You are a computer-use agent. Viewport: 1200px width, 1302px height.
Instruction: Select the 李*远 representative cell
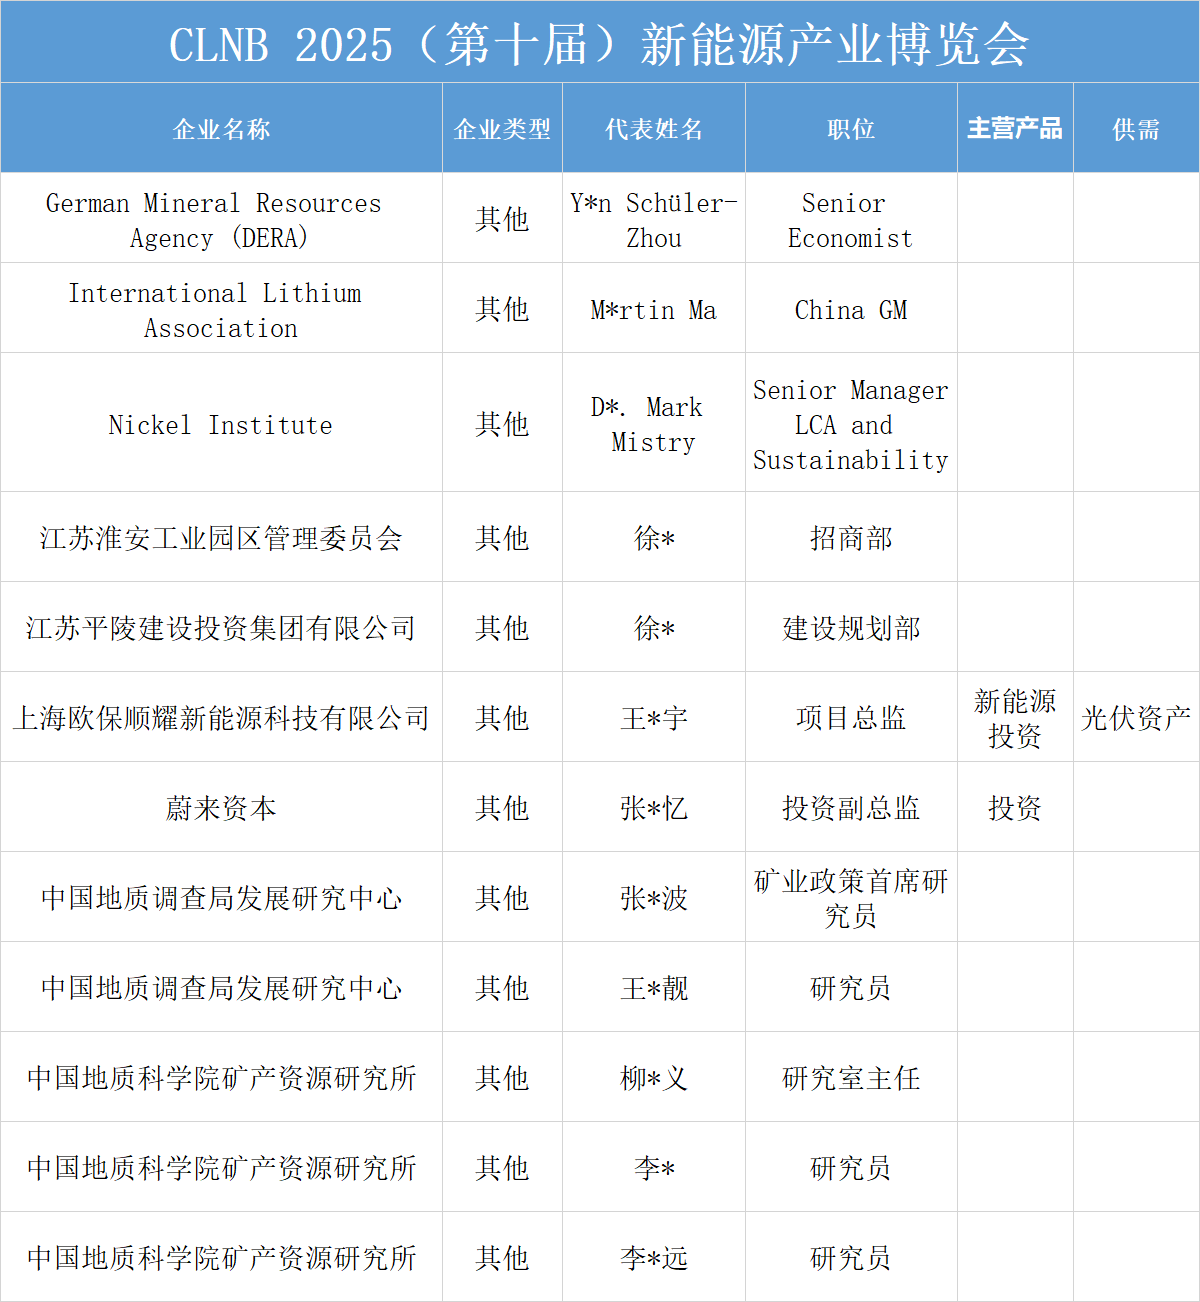[654, 1258]
